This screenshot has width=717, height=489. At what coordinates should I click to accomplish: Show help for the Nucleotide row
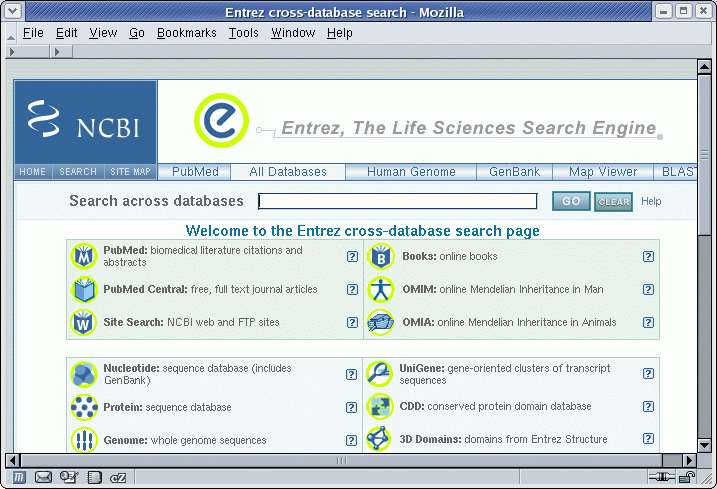(x=351, y=374)
